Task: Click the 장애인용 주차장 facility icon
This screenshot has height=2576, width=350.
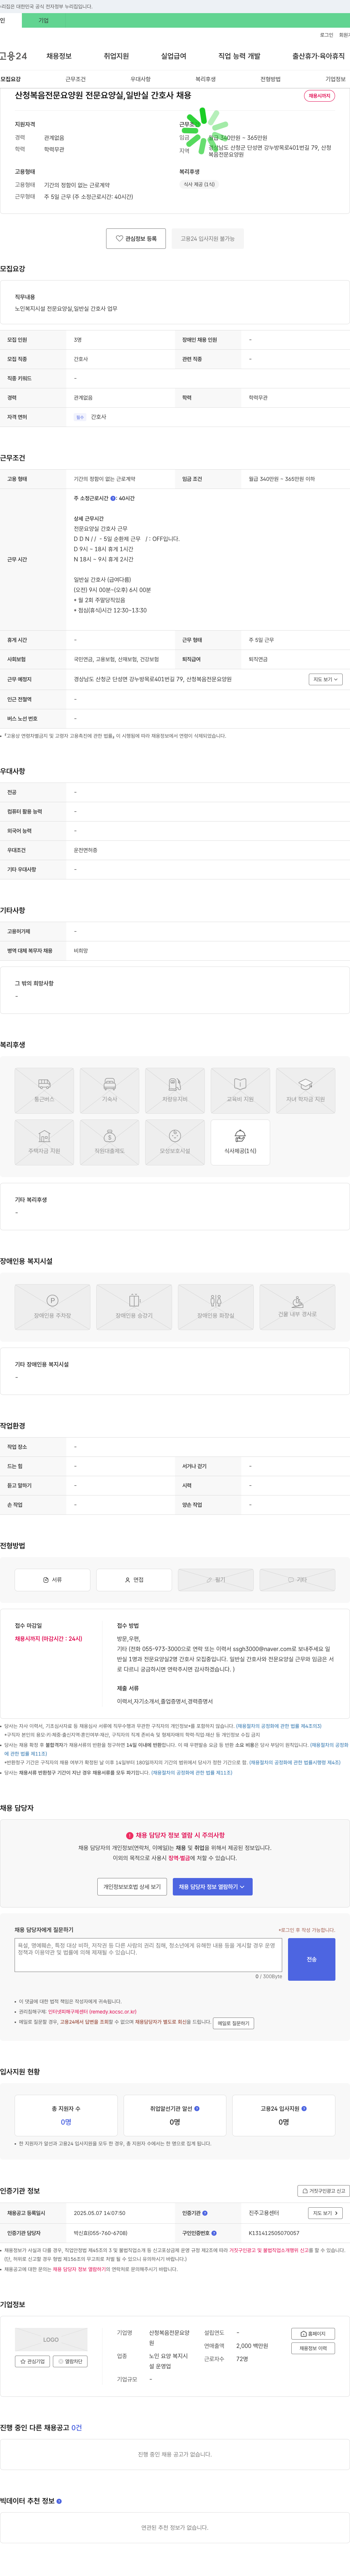Action: pyautogui.click(x=52, y=1307)
